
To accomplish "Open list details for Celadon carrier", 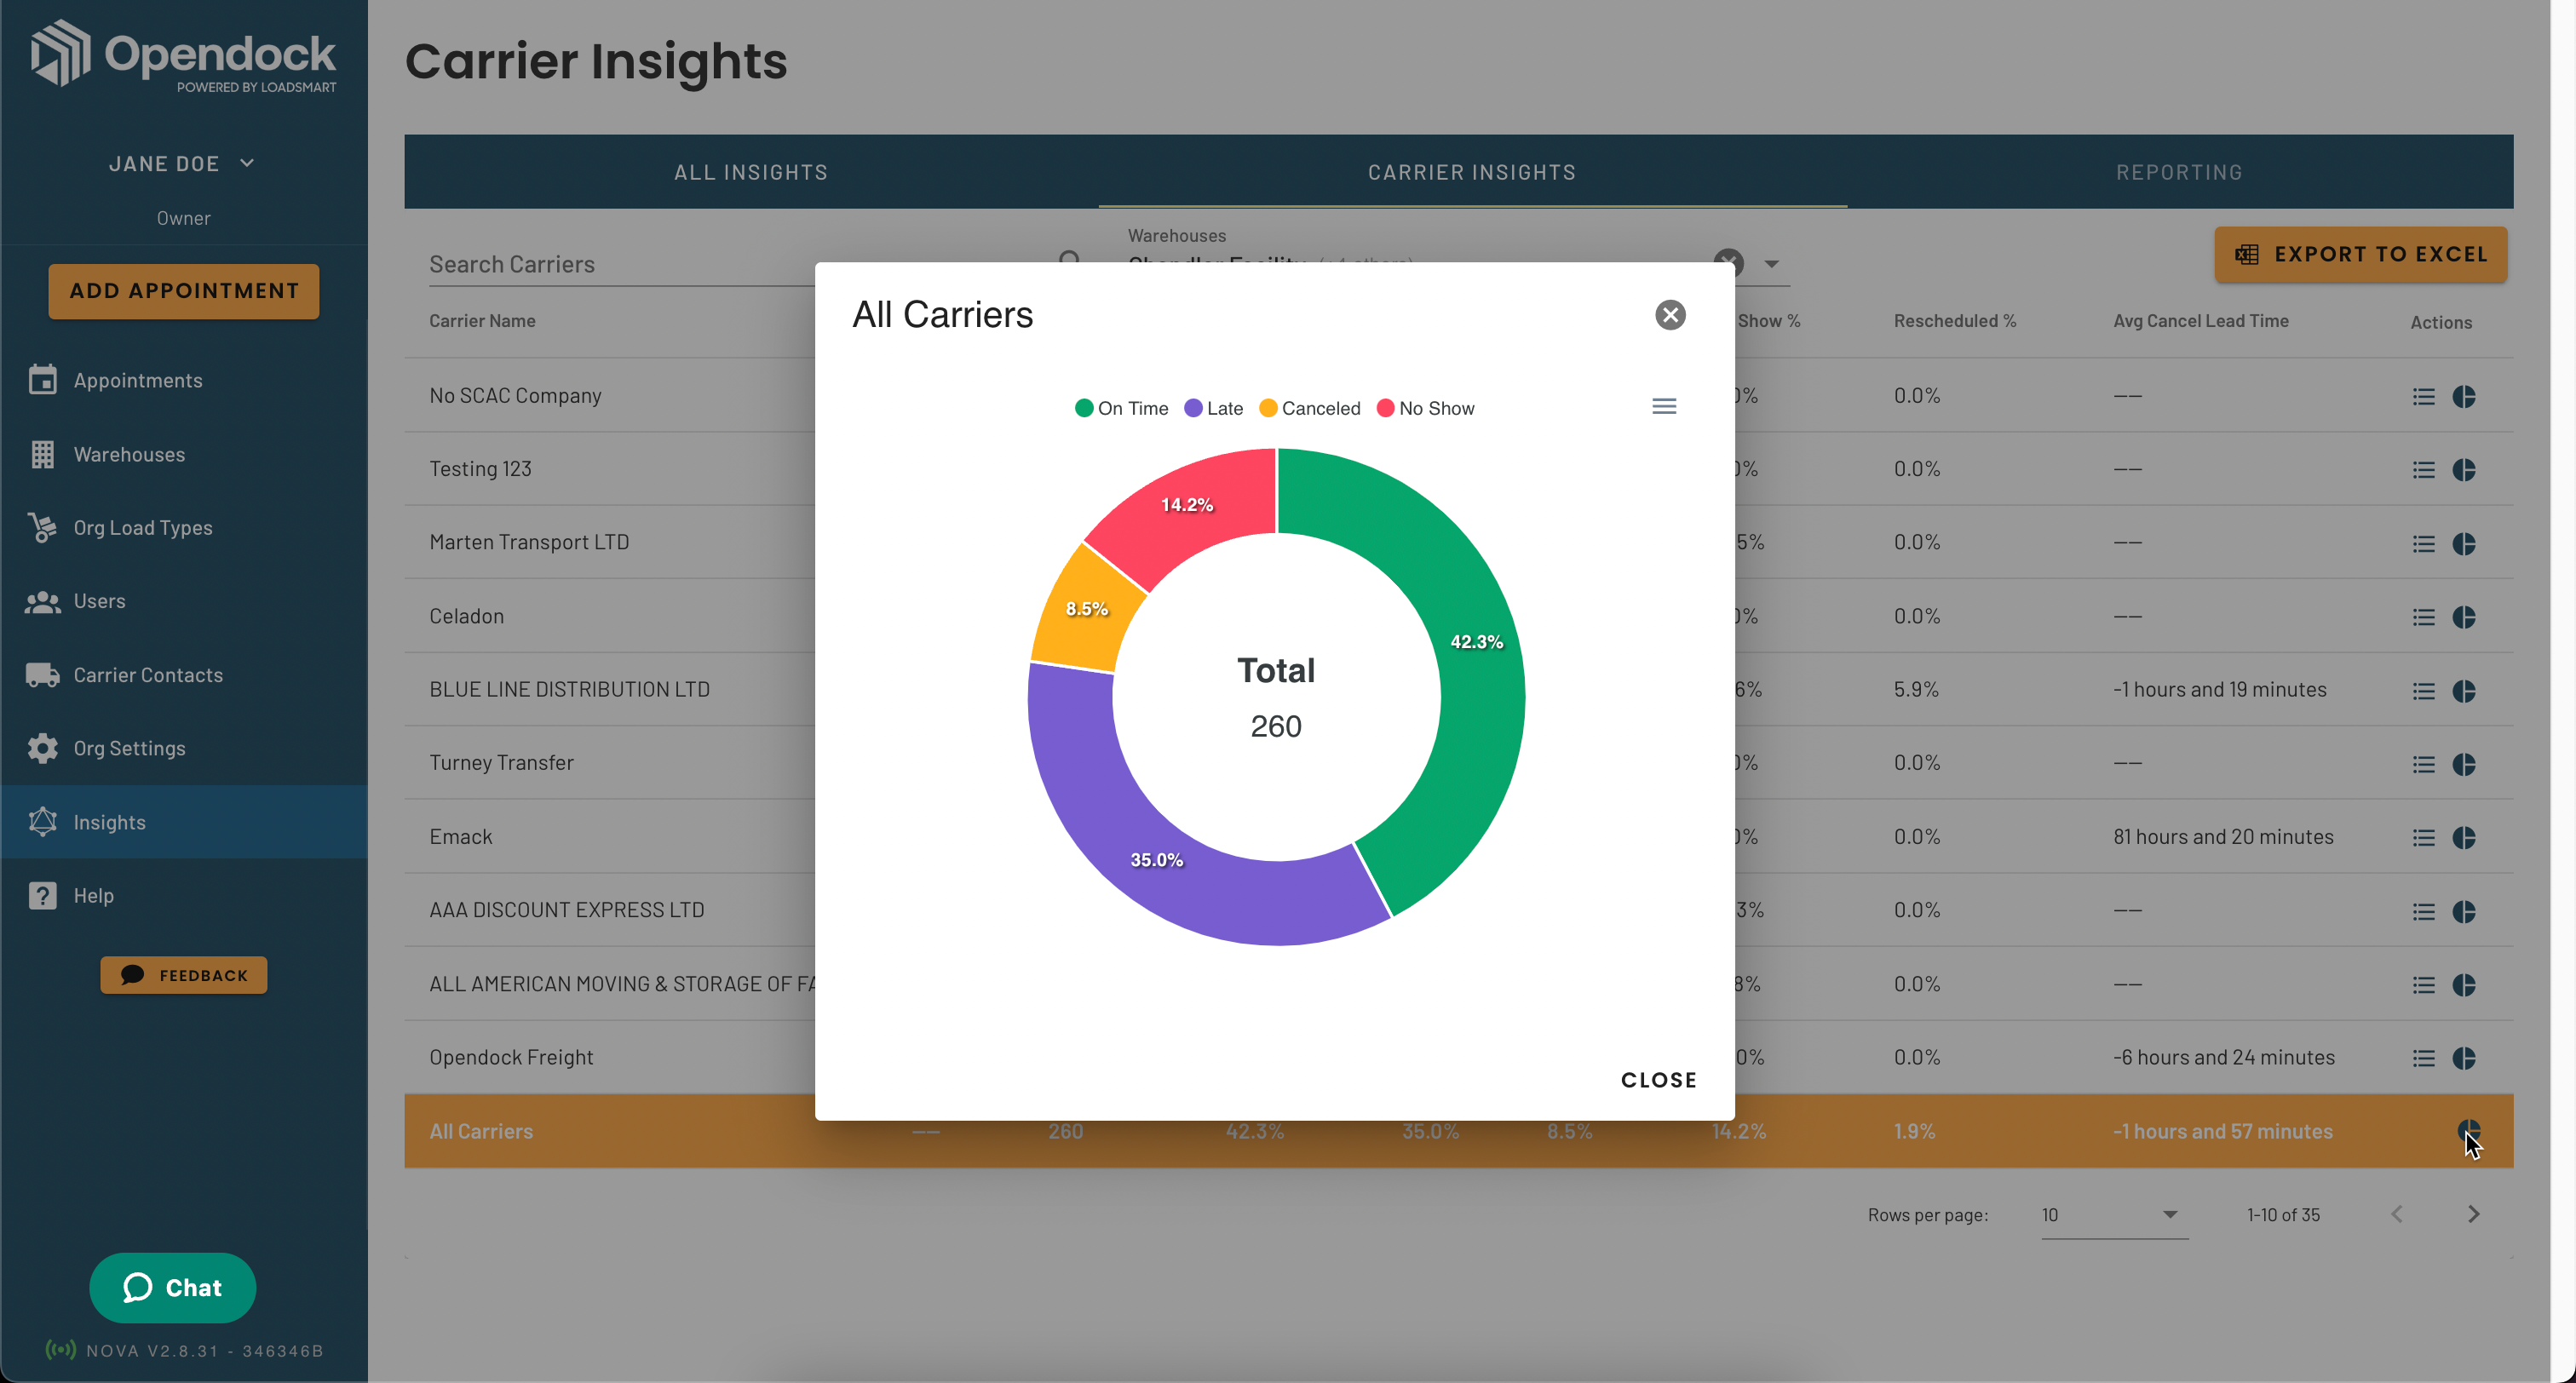I will click(2423, 617).
